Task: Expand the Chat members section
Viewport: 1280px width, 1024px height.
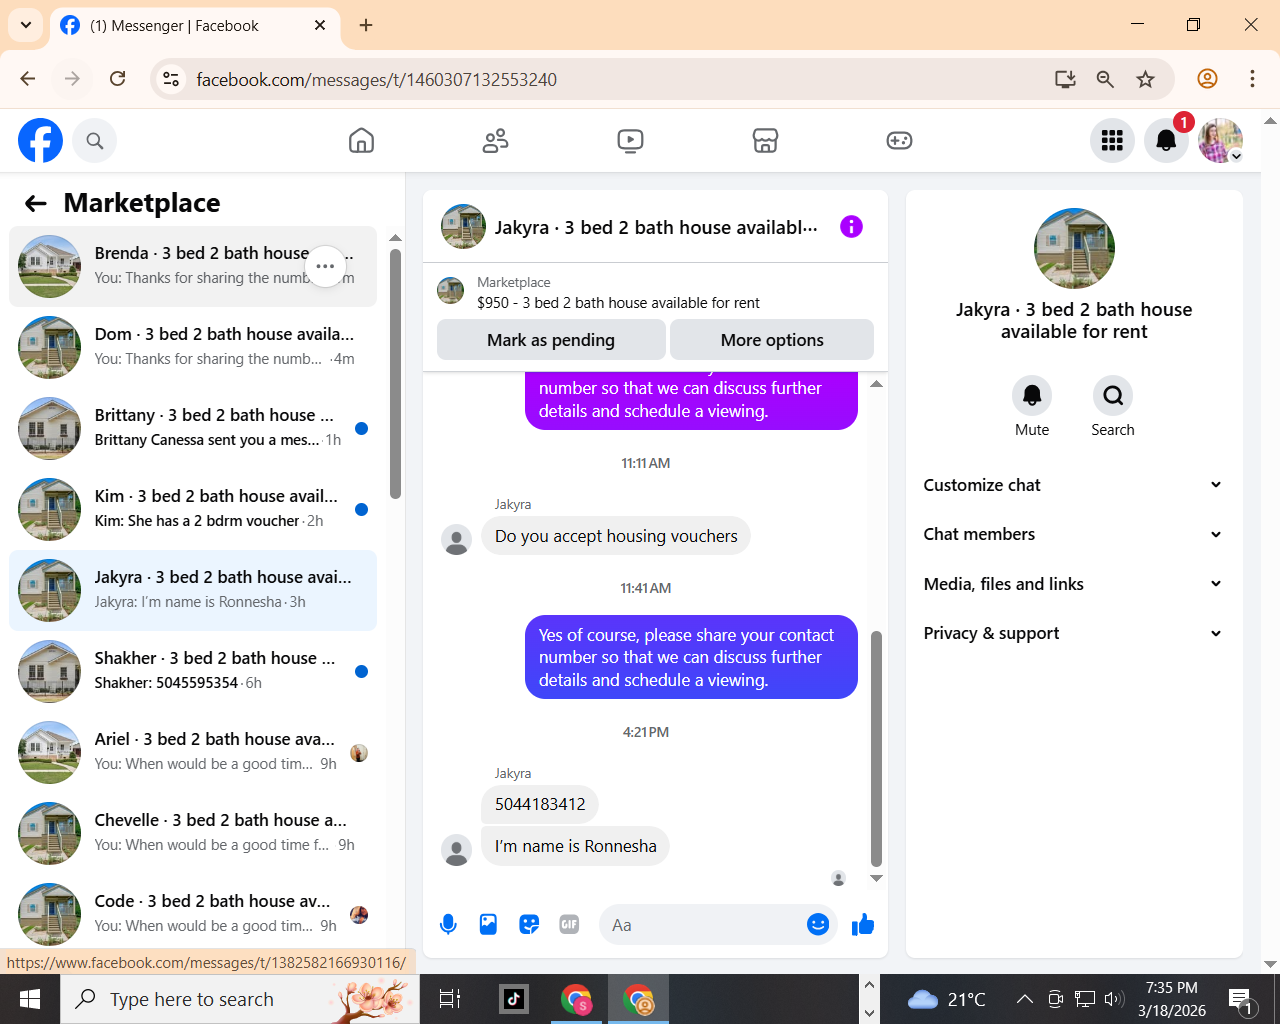Action: 1073,534
